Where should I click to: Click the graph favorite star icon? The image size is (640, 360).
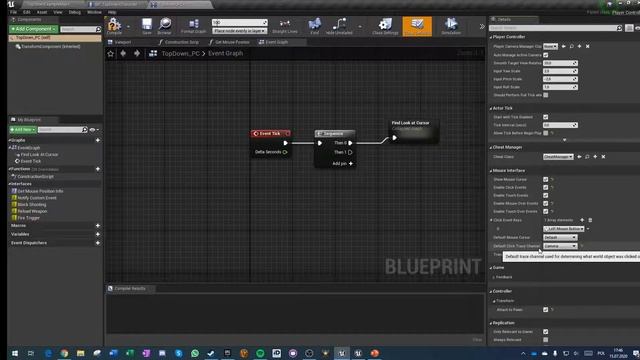pos(111,53)
